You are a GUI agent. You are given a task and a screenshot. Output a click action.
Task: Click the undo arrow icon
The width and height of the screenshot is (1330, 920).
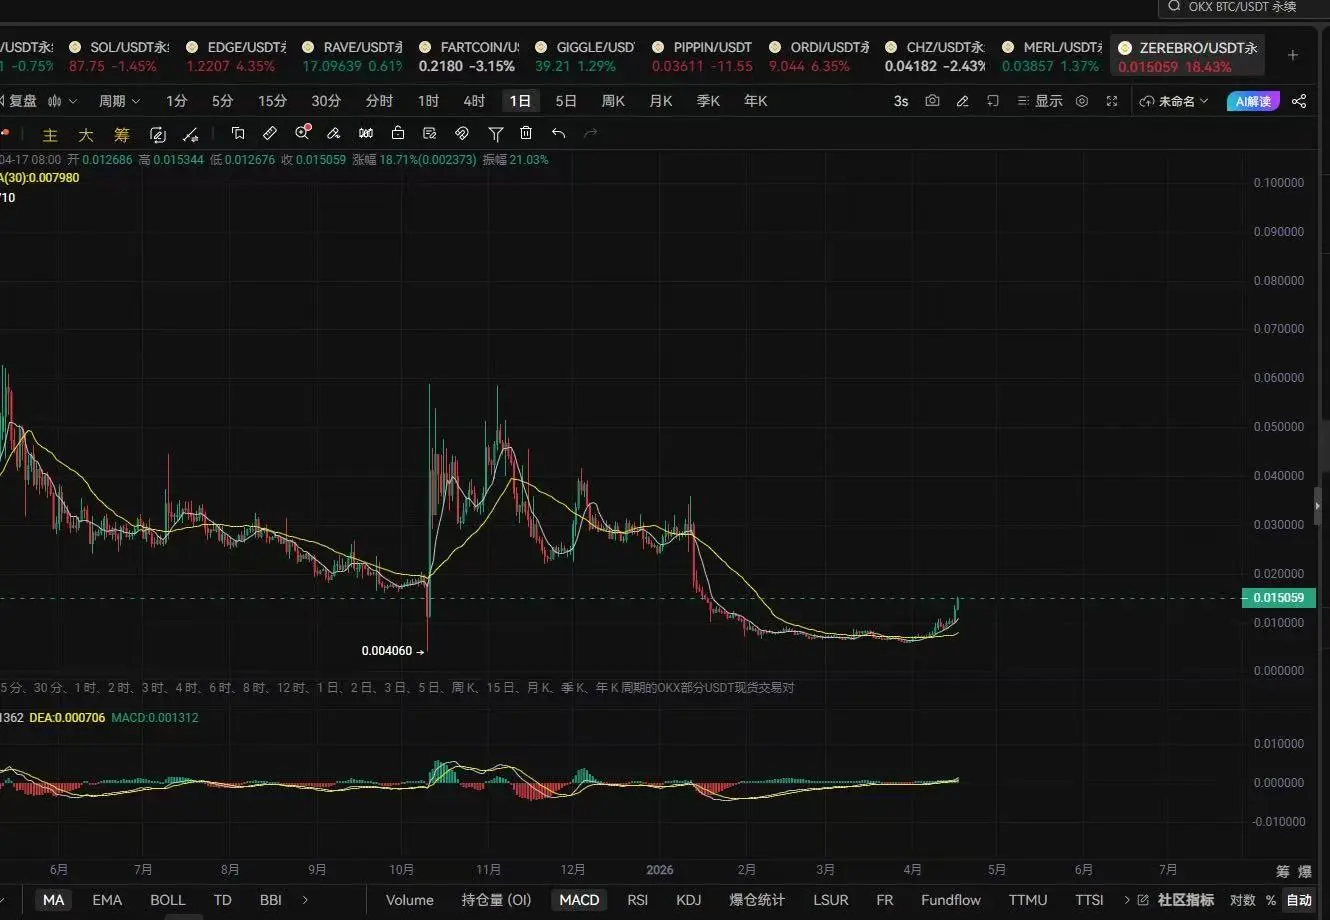point(559,133)
